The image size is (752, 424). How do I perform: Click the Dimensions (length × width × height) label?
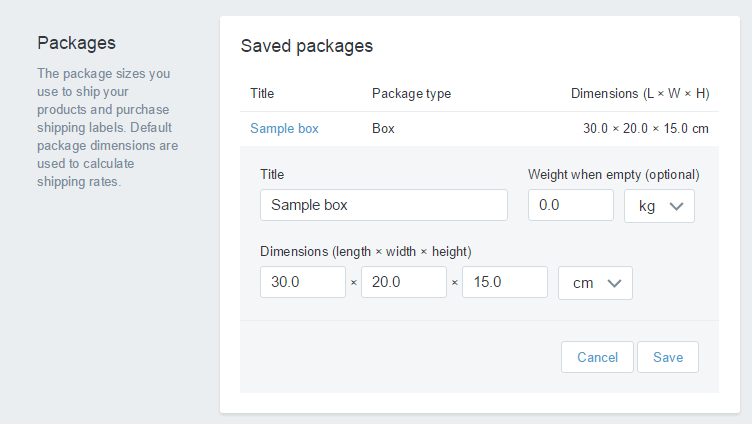(365, 251)
